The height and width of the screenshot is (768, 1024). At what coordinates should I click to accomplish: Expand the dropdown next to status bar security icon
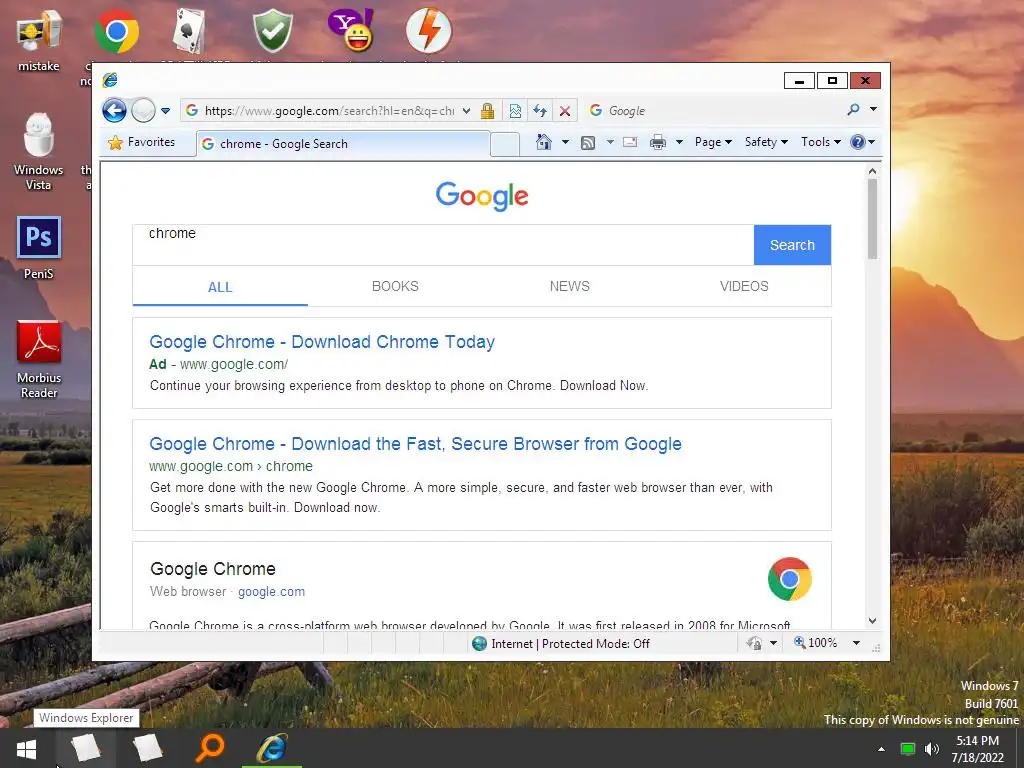coord(773,643)
